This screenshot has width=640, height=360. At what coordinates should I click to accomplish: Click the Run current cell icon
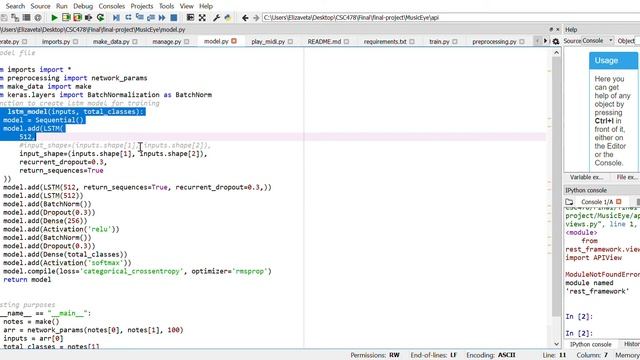click(x=66, y=18)
